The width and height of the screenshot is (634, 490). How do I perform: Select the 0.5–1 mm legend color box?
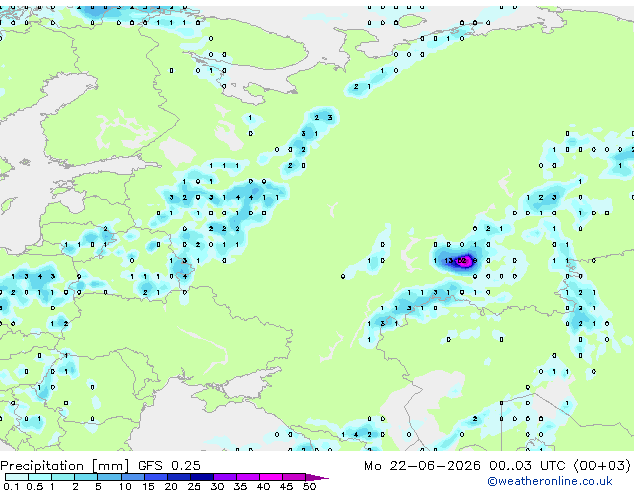click(x=40, y=477)
